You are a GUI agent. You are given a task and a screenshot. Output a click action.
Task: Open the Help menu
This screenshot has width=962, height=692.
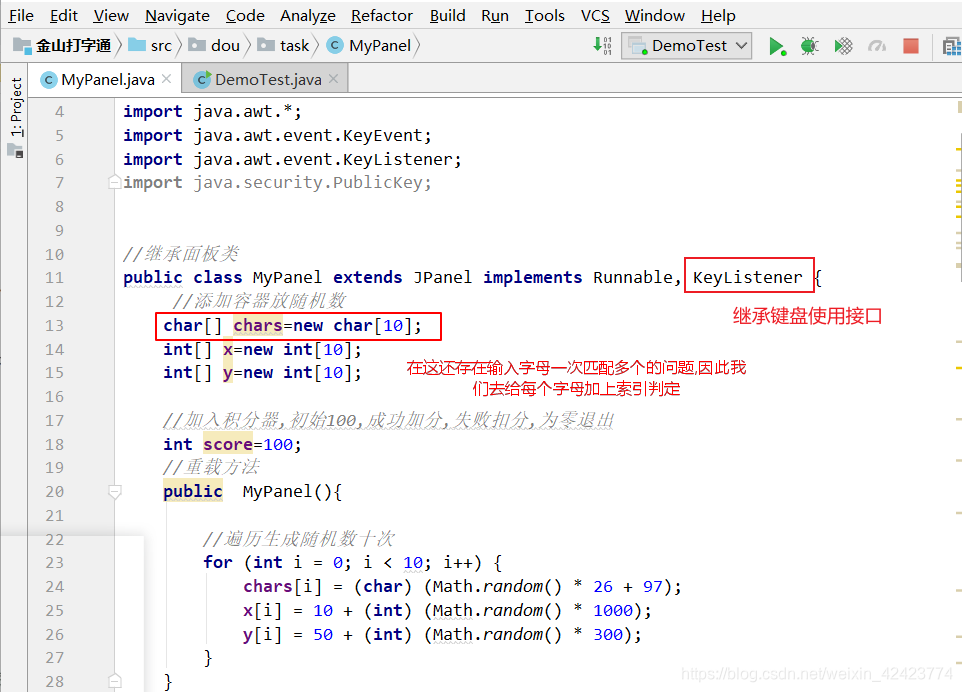coord(718,15)
